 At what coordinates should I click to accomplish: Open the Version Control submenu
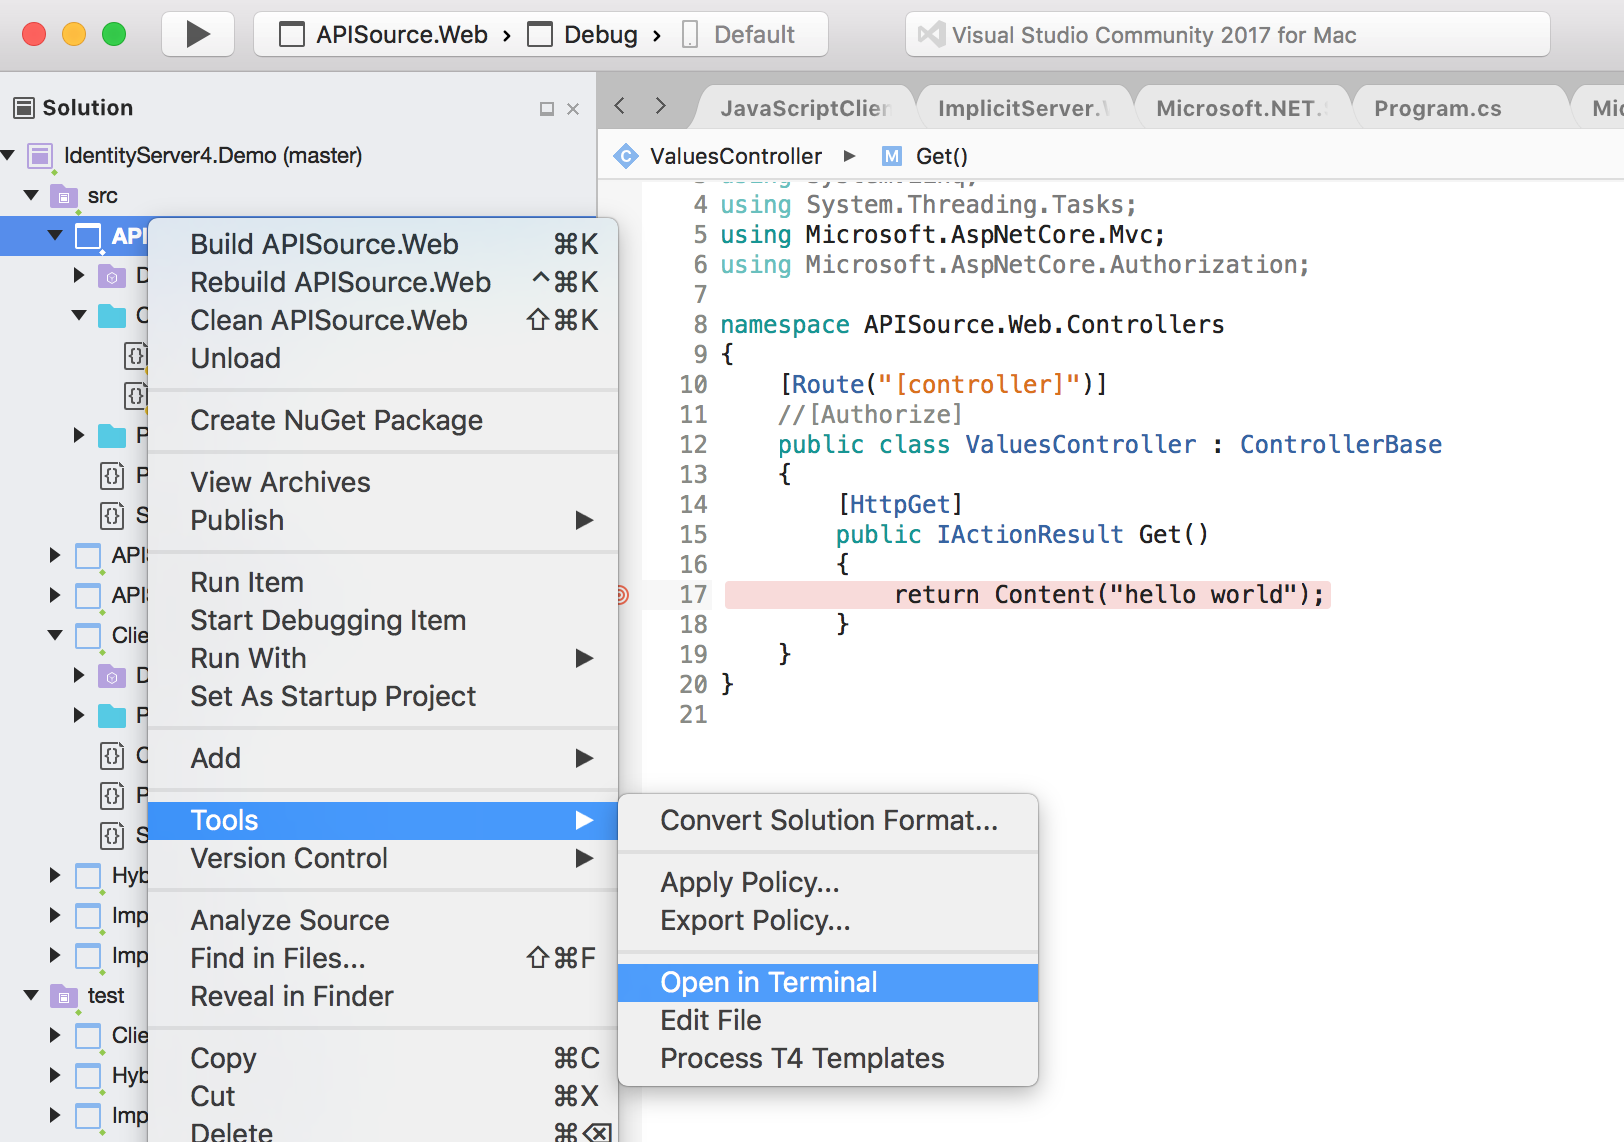click(383, 858)
